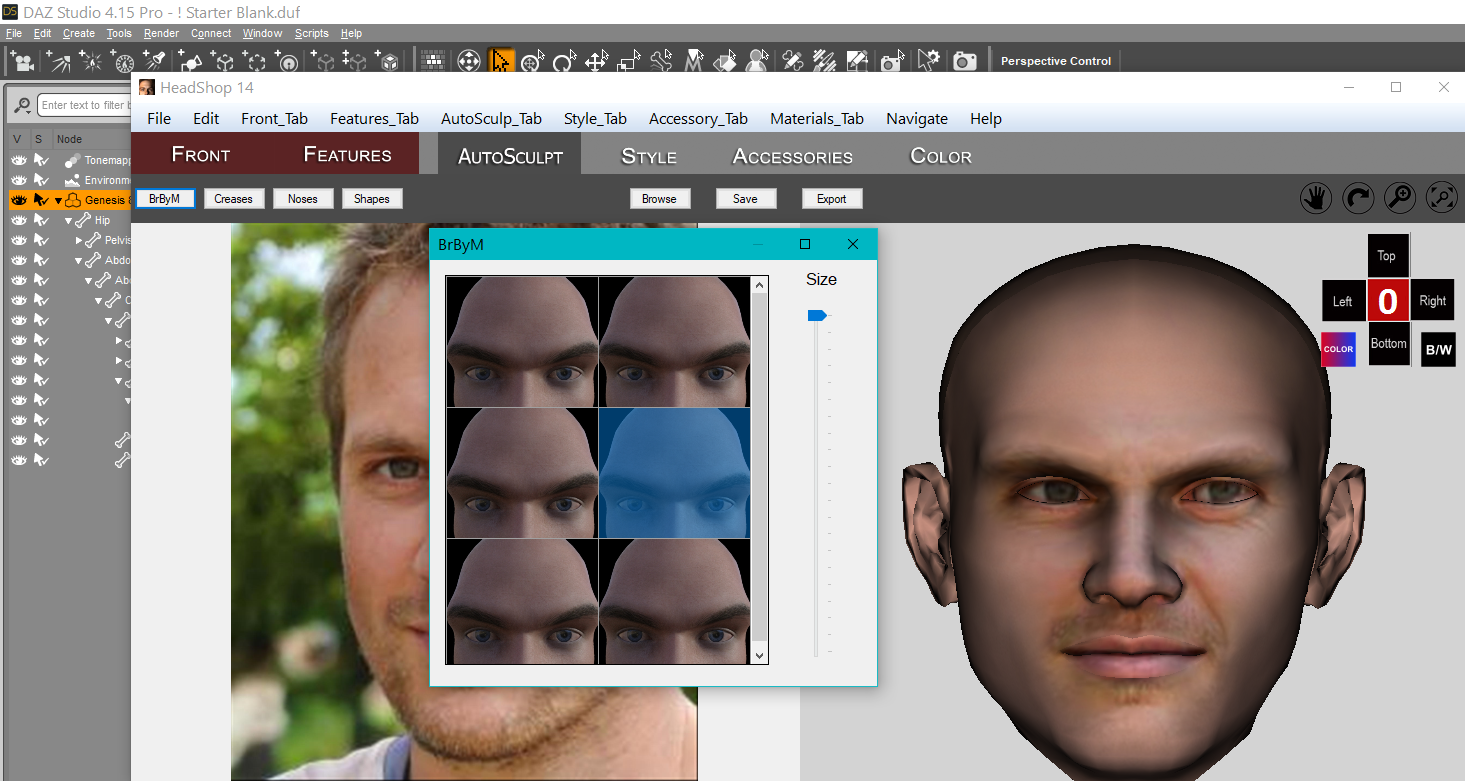Toggle visibility of the Hip bone

[x=18, y=220]
